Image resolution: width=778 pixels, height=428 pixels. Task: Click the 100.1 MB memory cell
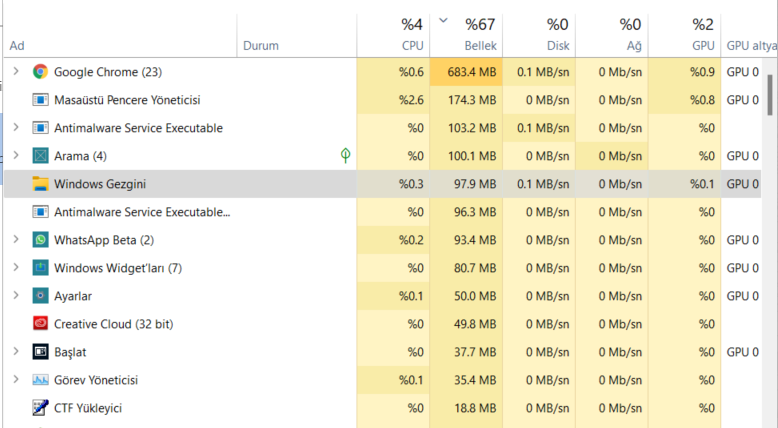(x=466, y=156)
